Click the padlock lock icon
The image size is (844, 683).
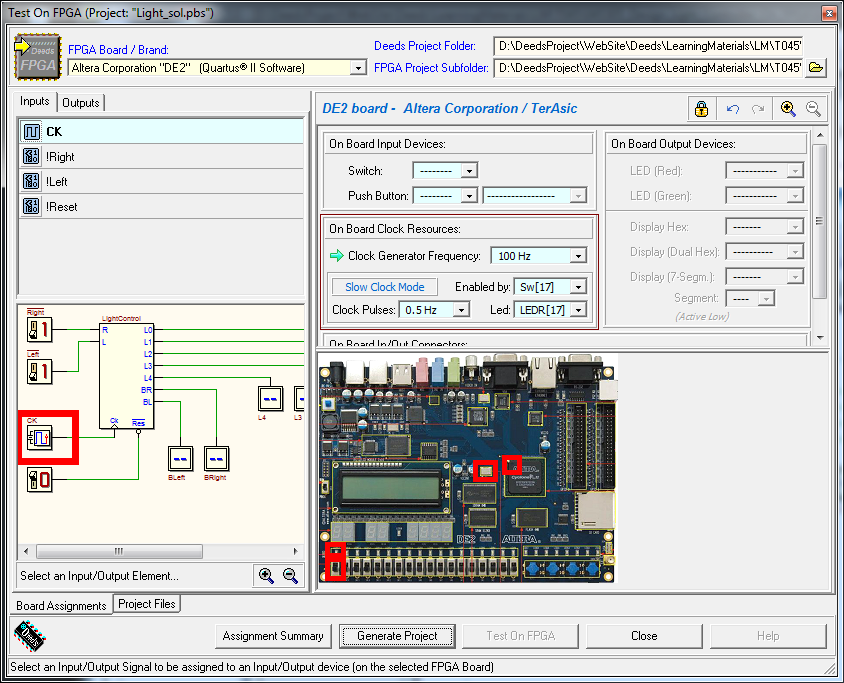pos(701,109)
